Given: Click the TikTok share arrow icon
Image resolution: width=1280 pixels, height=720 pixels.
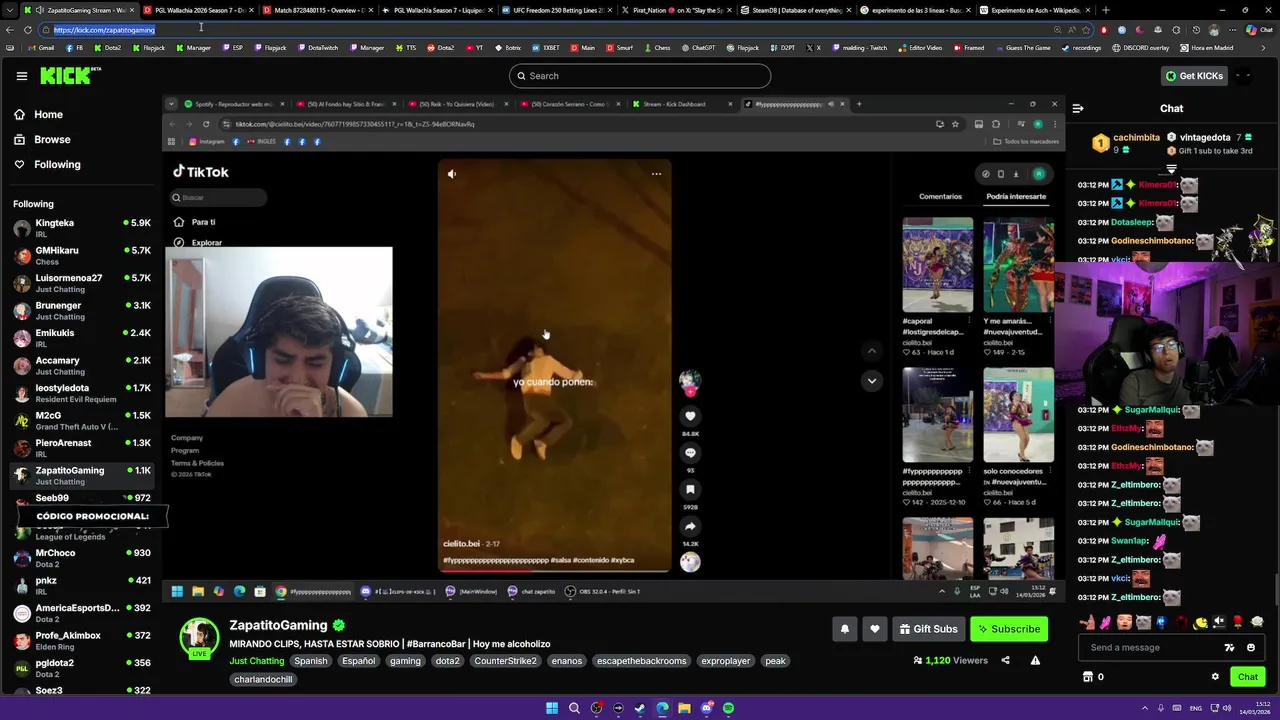Looking at the screenshot, I should click(x=690, y=527).
